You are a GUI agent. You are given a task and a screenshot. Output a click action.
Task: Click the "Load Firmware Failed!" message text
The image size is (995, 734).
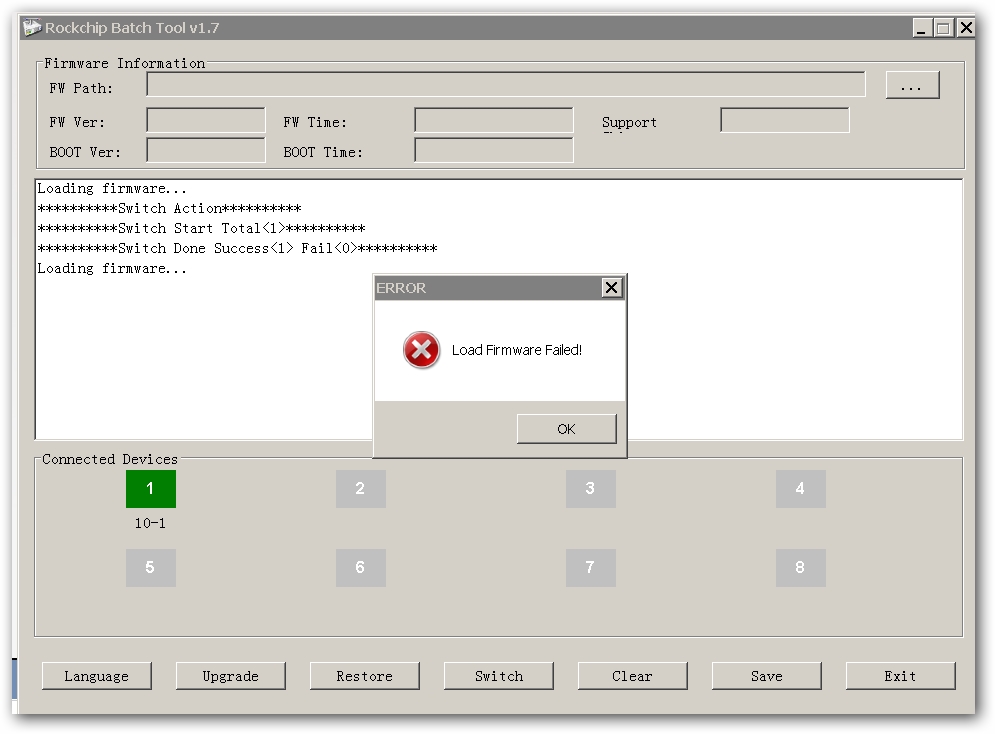click(x=517, y=350)
